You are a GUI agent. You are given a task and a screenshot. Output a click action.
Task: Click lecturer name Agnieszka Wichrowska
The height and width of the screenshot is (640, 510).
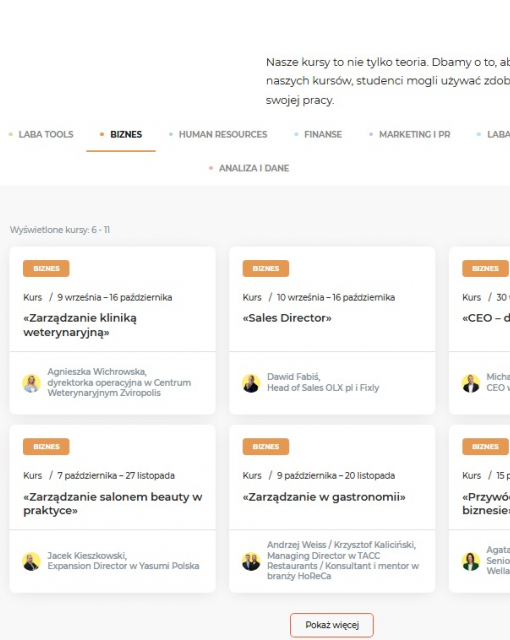pyautogui.click(x=97, y=372)
